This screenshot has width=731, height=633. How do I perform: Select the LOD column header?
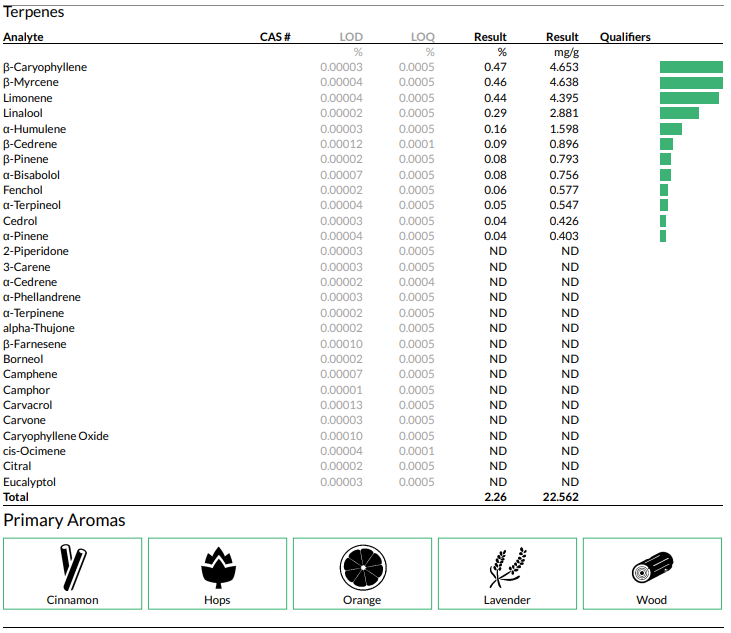(x=351, y=37)
